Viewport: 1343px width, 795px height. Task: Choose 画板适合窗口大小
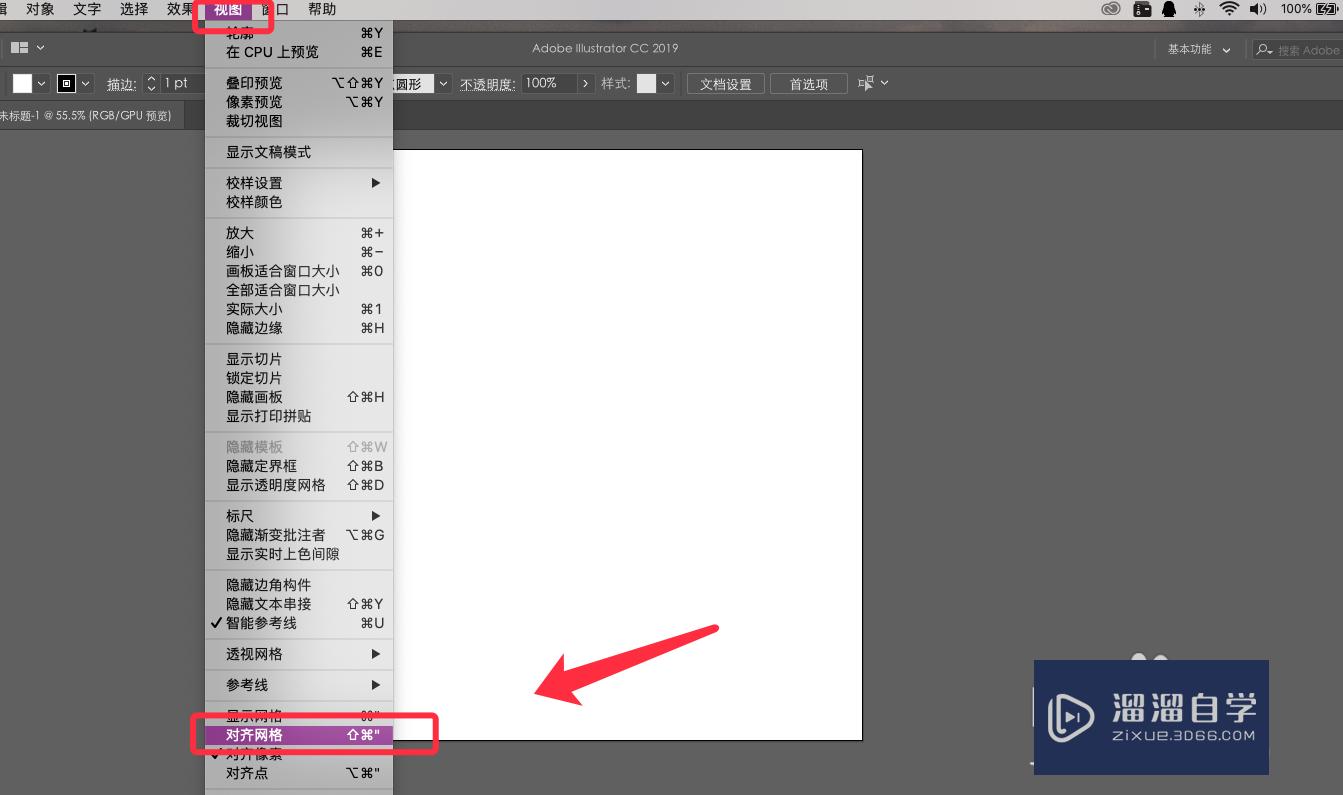click(299, 271)
